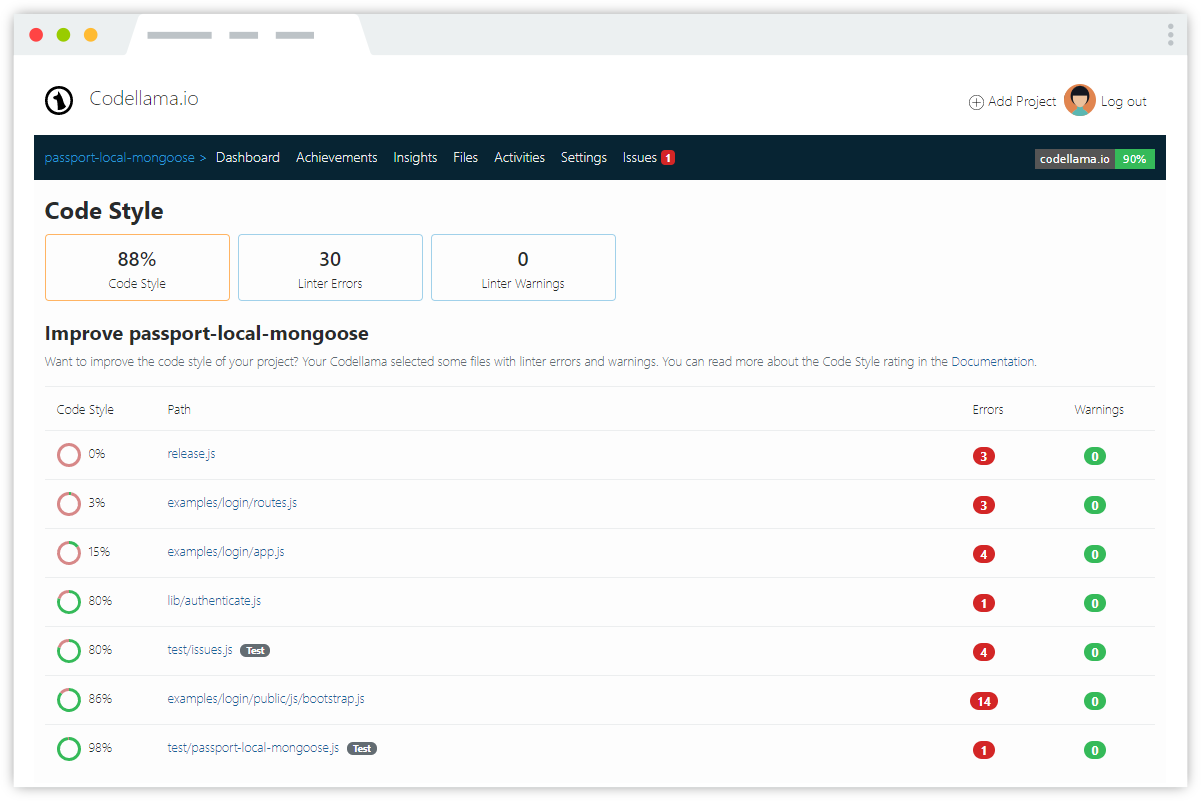Click warnings badge 0 for lib/authenticate.js
Image resolution: width=1201 pixels, height=801 pixels.
point(1095,603)
